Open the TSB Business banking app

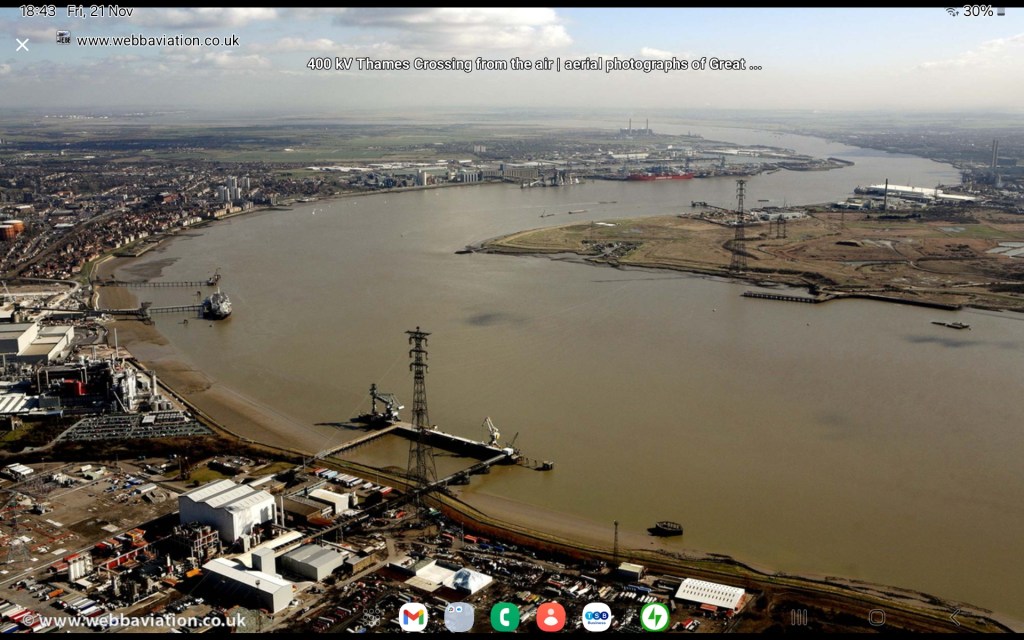pos(597,617)
